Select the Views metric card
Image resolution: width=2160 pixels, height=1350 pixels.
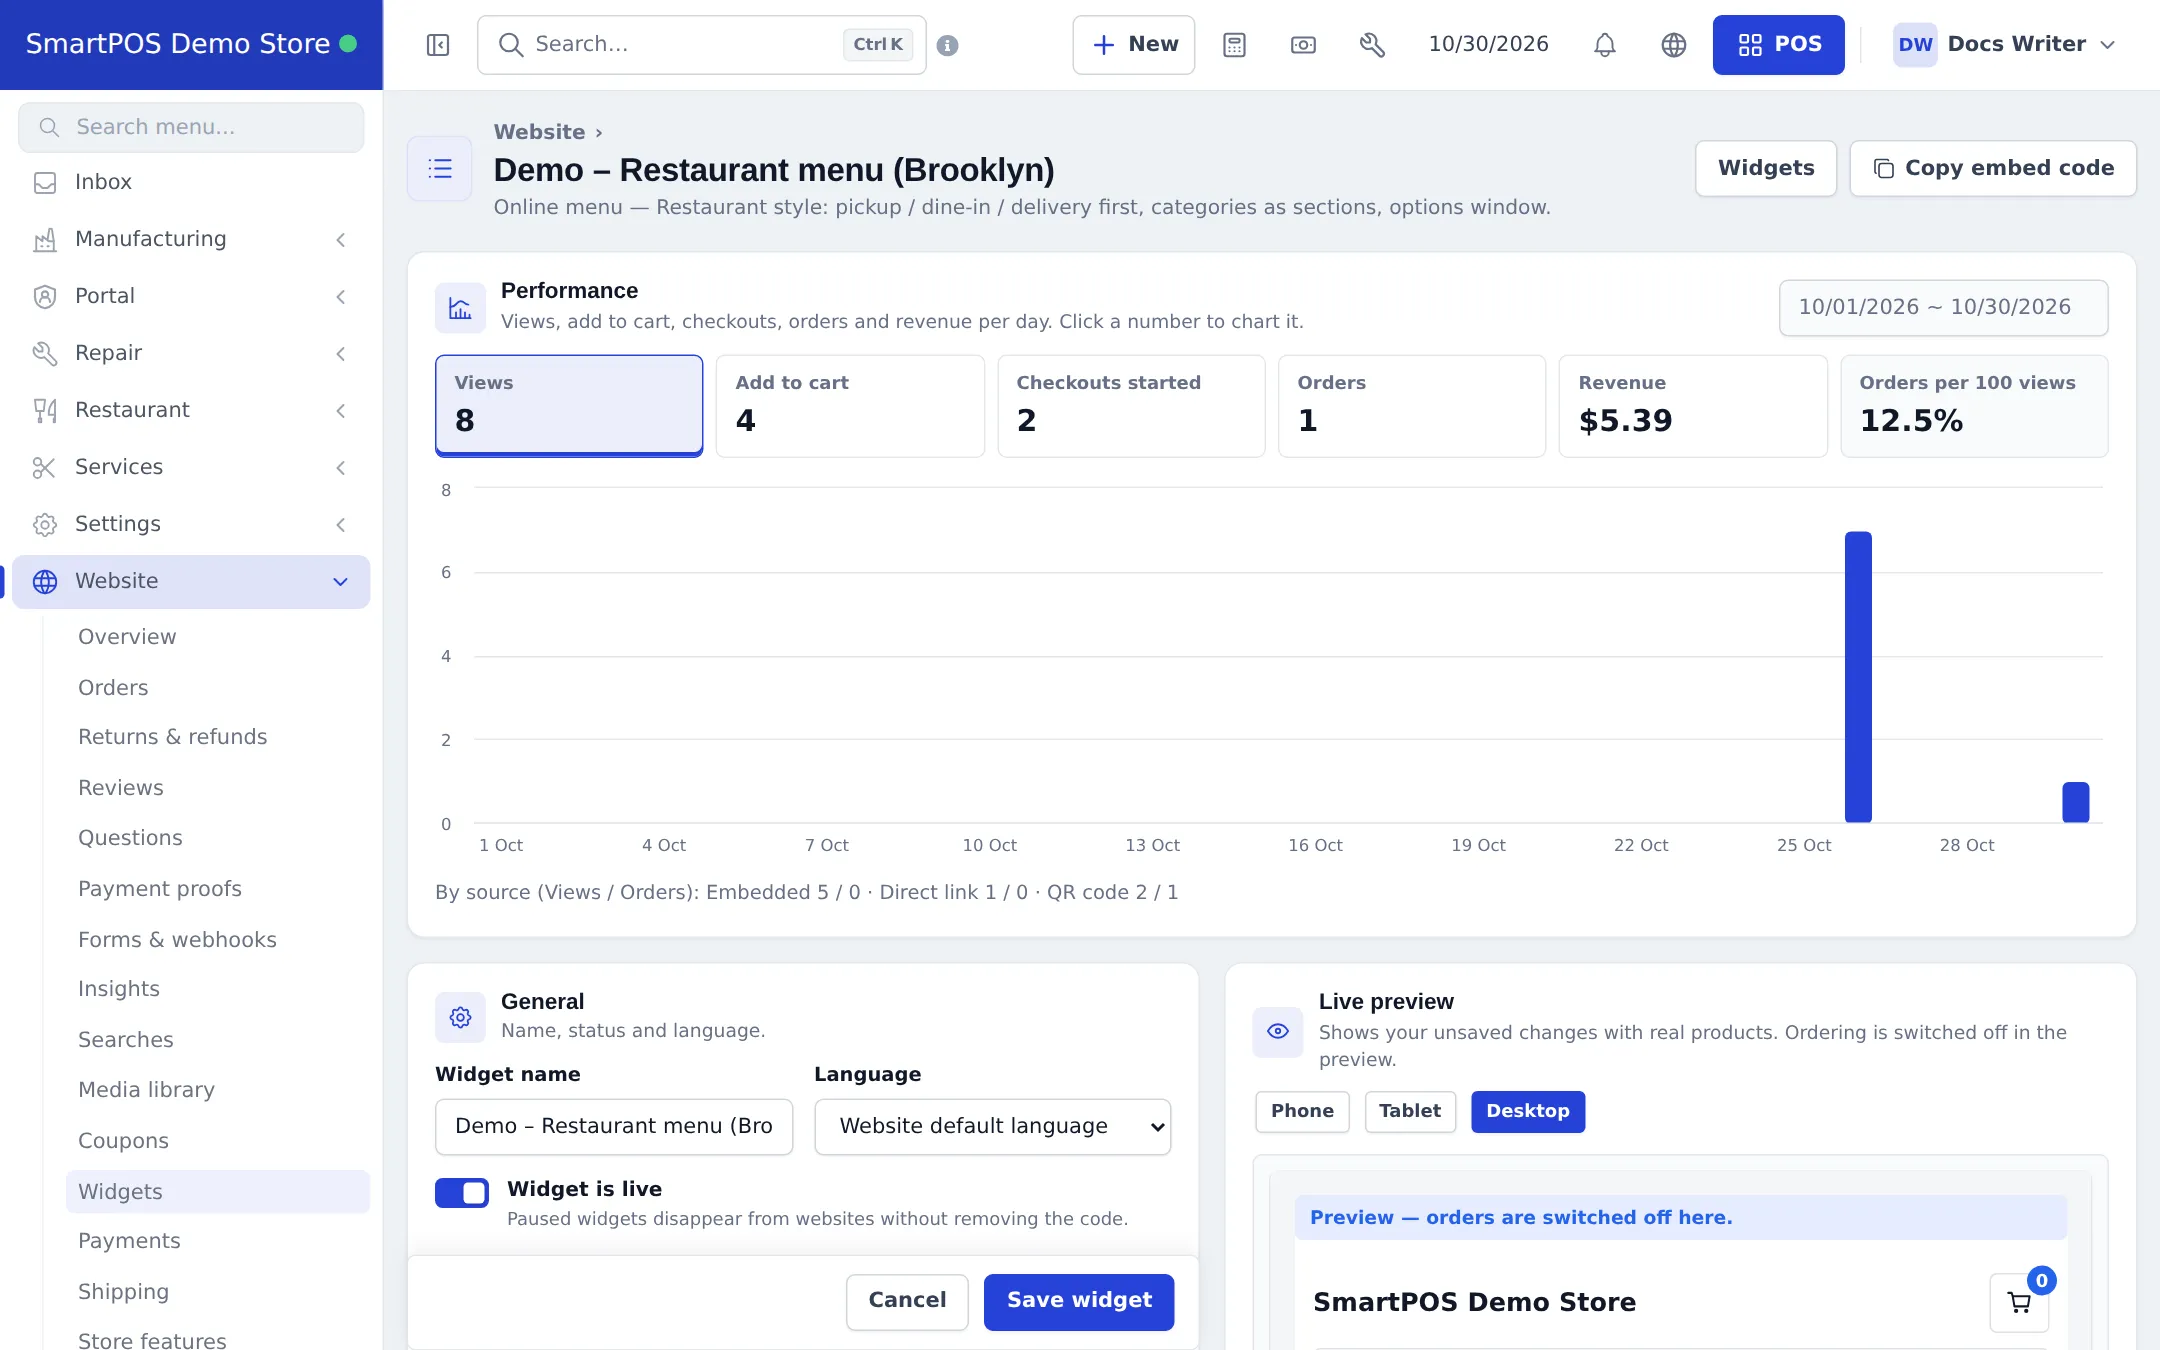coord(569,406)
